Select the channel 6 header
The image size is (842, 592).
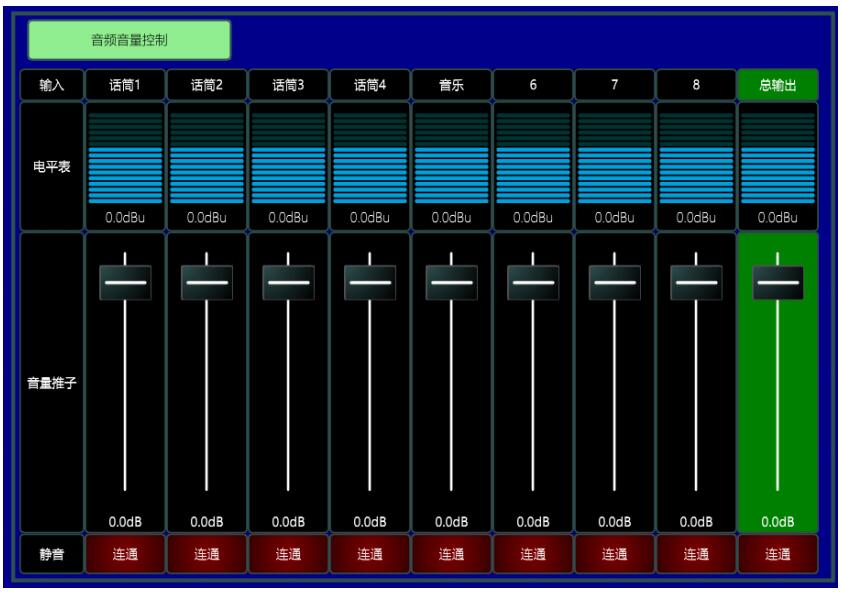coord(533,85)
